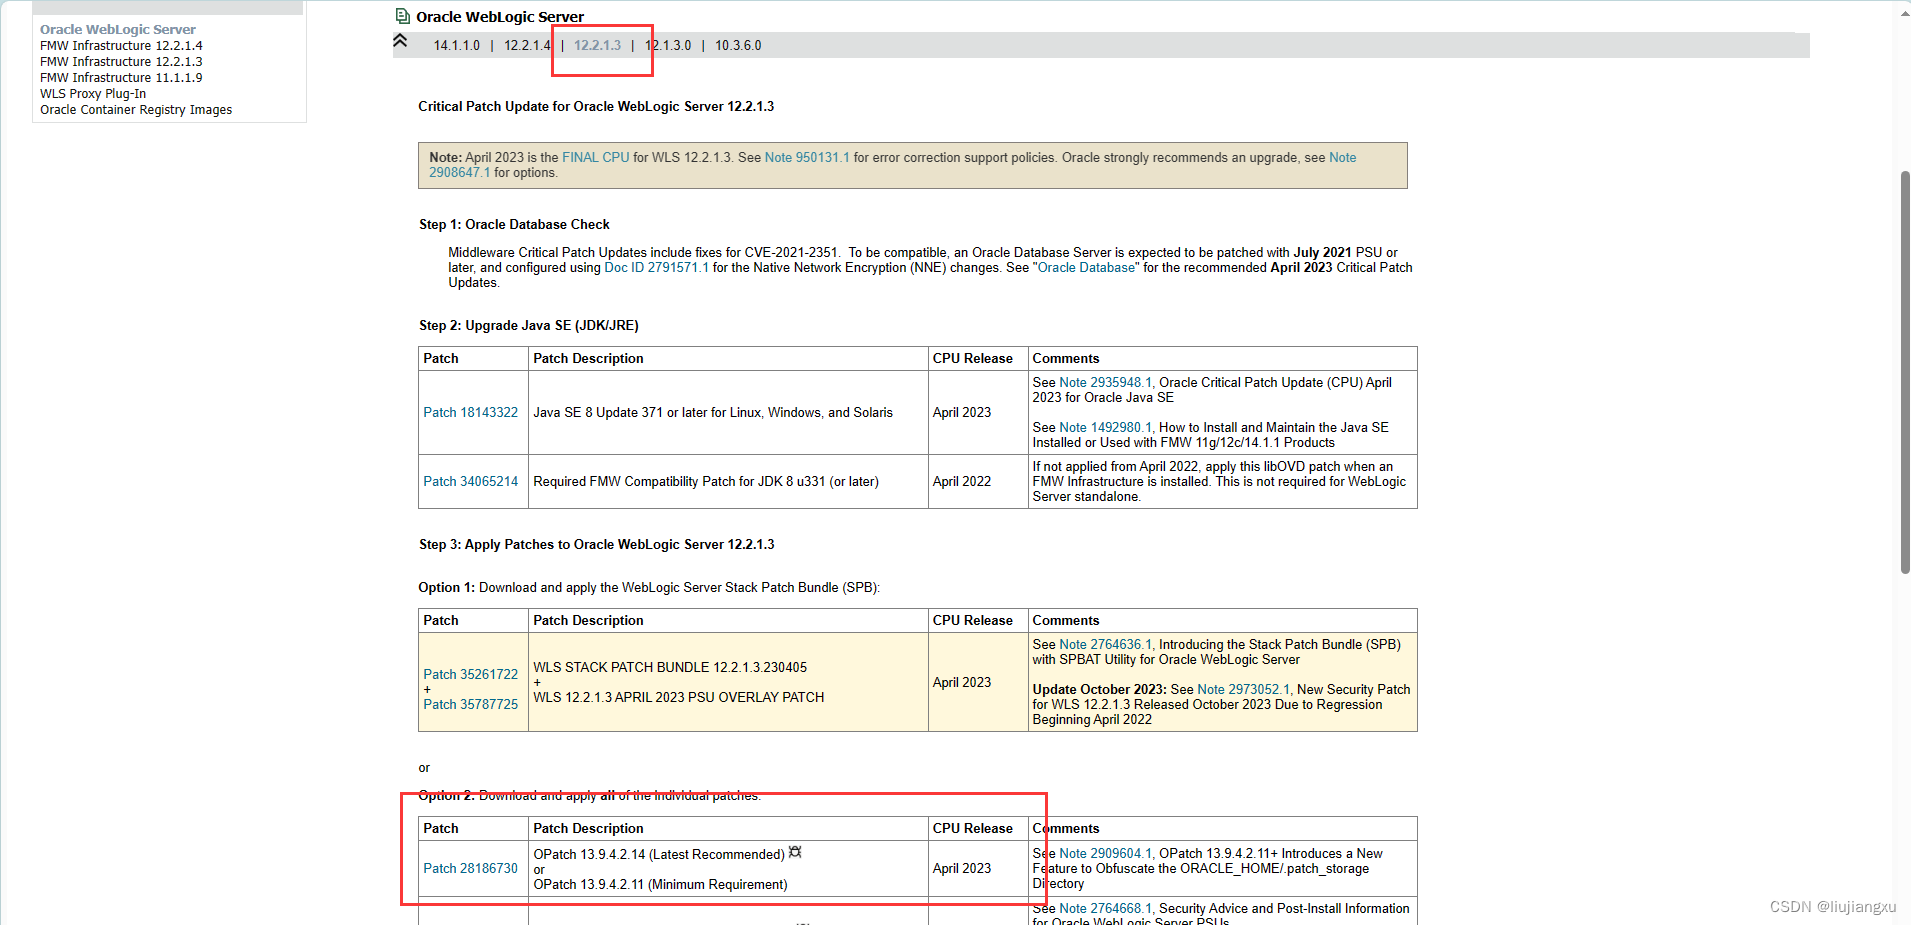
Task: Open the Note 2764668.1 link
Action: (1105, 909)
